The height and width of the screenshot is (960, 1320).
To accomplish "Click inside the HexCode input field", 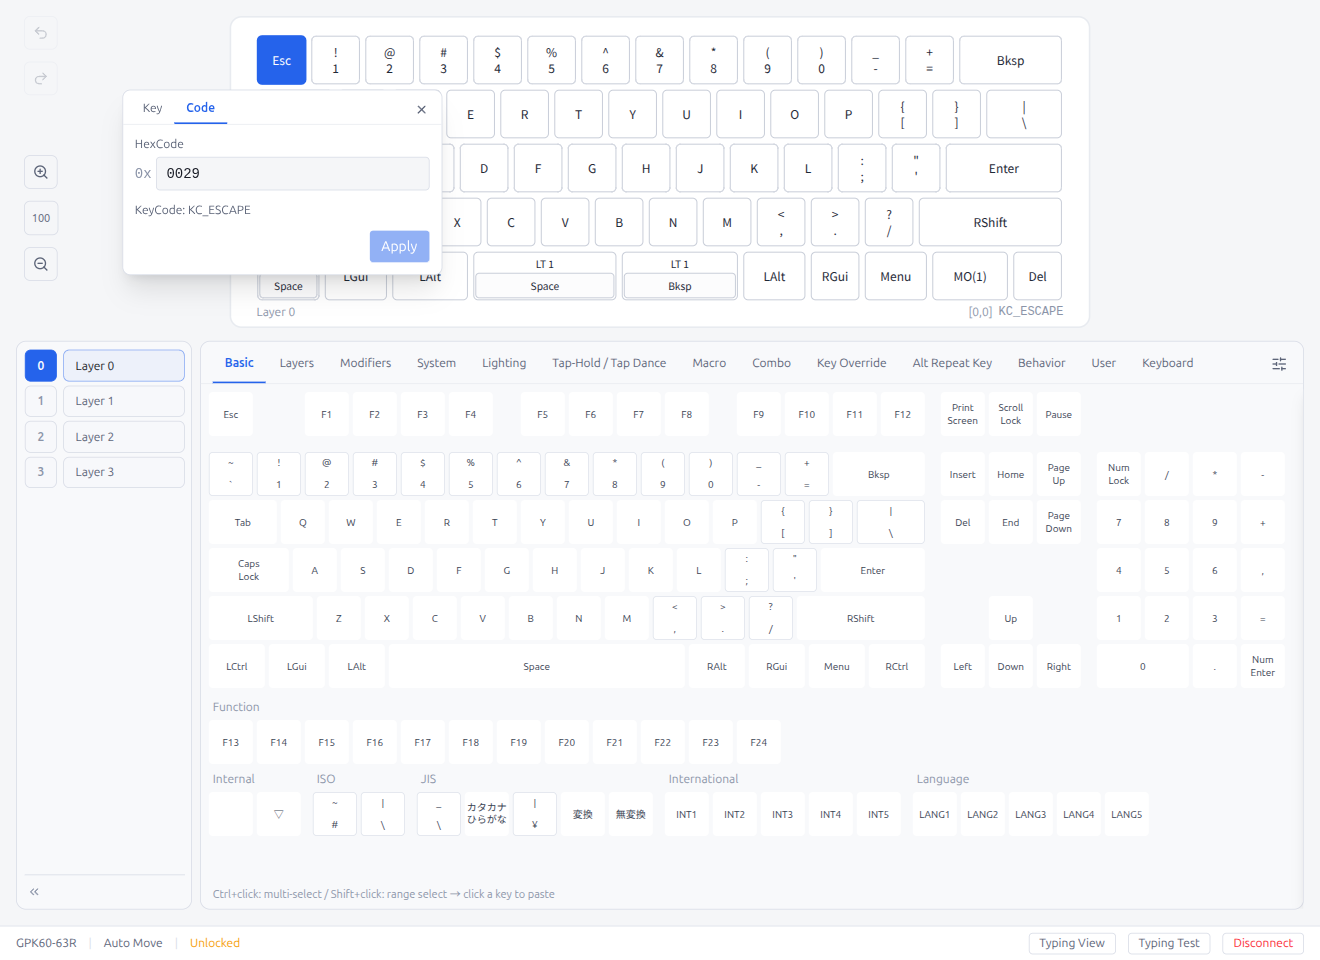I will pos(292,173).
